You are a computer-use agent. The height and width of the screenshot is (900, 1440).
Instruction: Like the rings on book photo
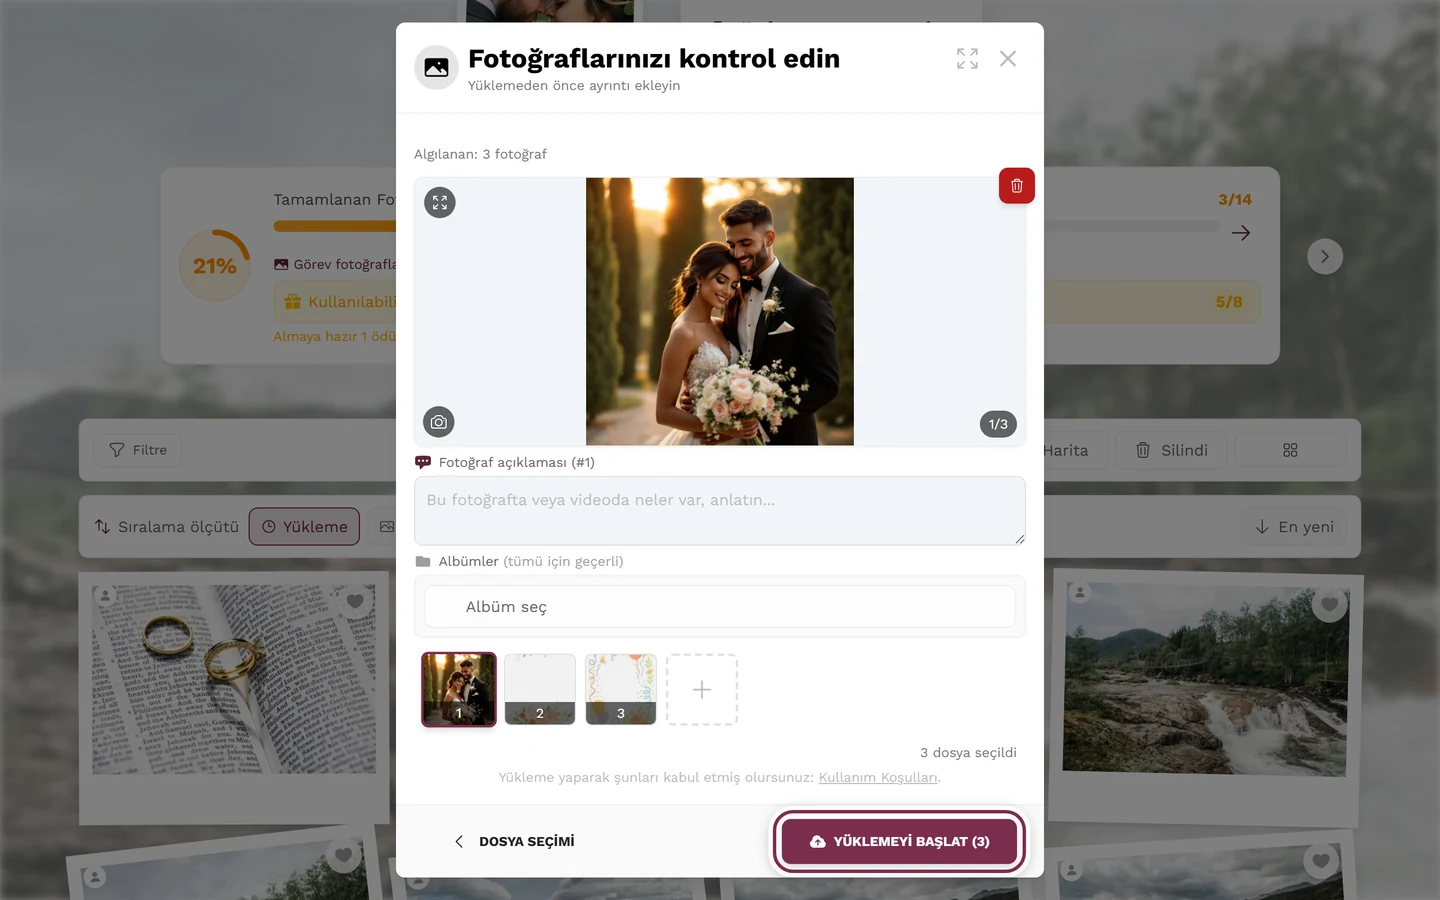[x=354, y=602]
